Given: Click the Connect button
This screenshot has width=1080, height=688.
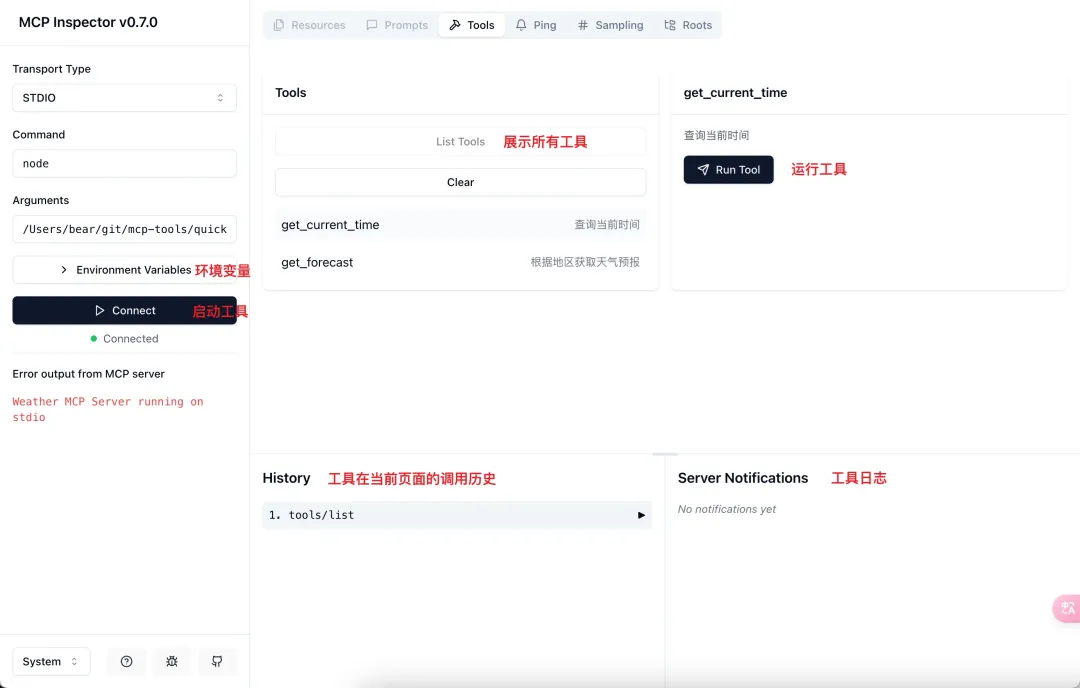Looking at the screenshot, I should (125, 311).
